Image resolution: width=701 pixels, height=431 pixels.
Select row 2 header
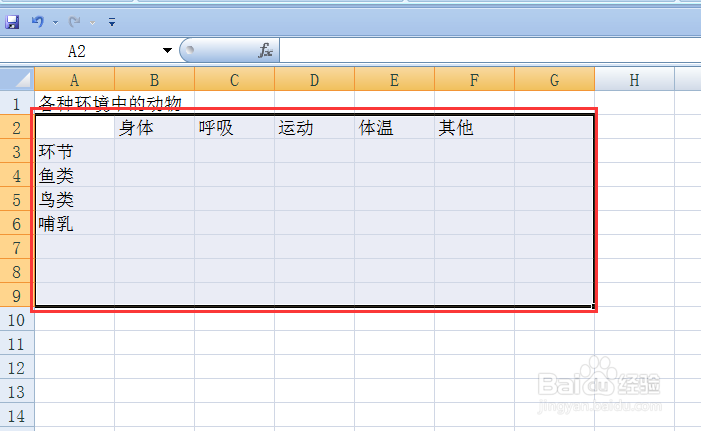click(17, 127)
